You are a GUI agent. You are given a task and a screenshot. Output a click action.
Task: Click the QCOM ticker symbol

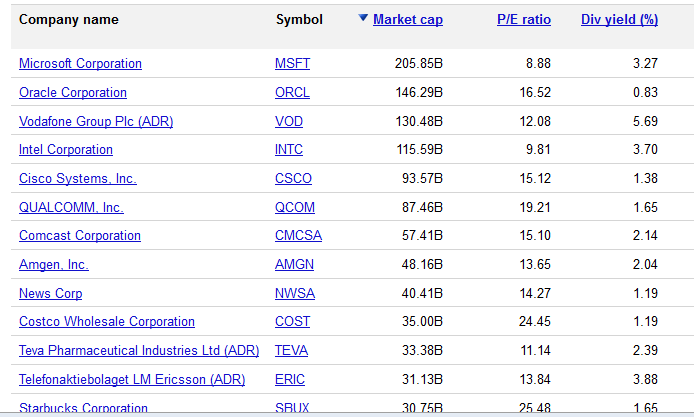pyautogui.click(x=295, y=207)
